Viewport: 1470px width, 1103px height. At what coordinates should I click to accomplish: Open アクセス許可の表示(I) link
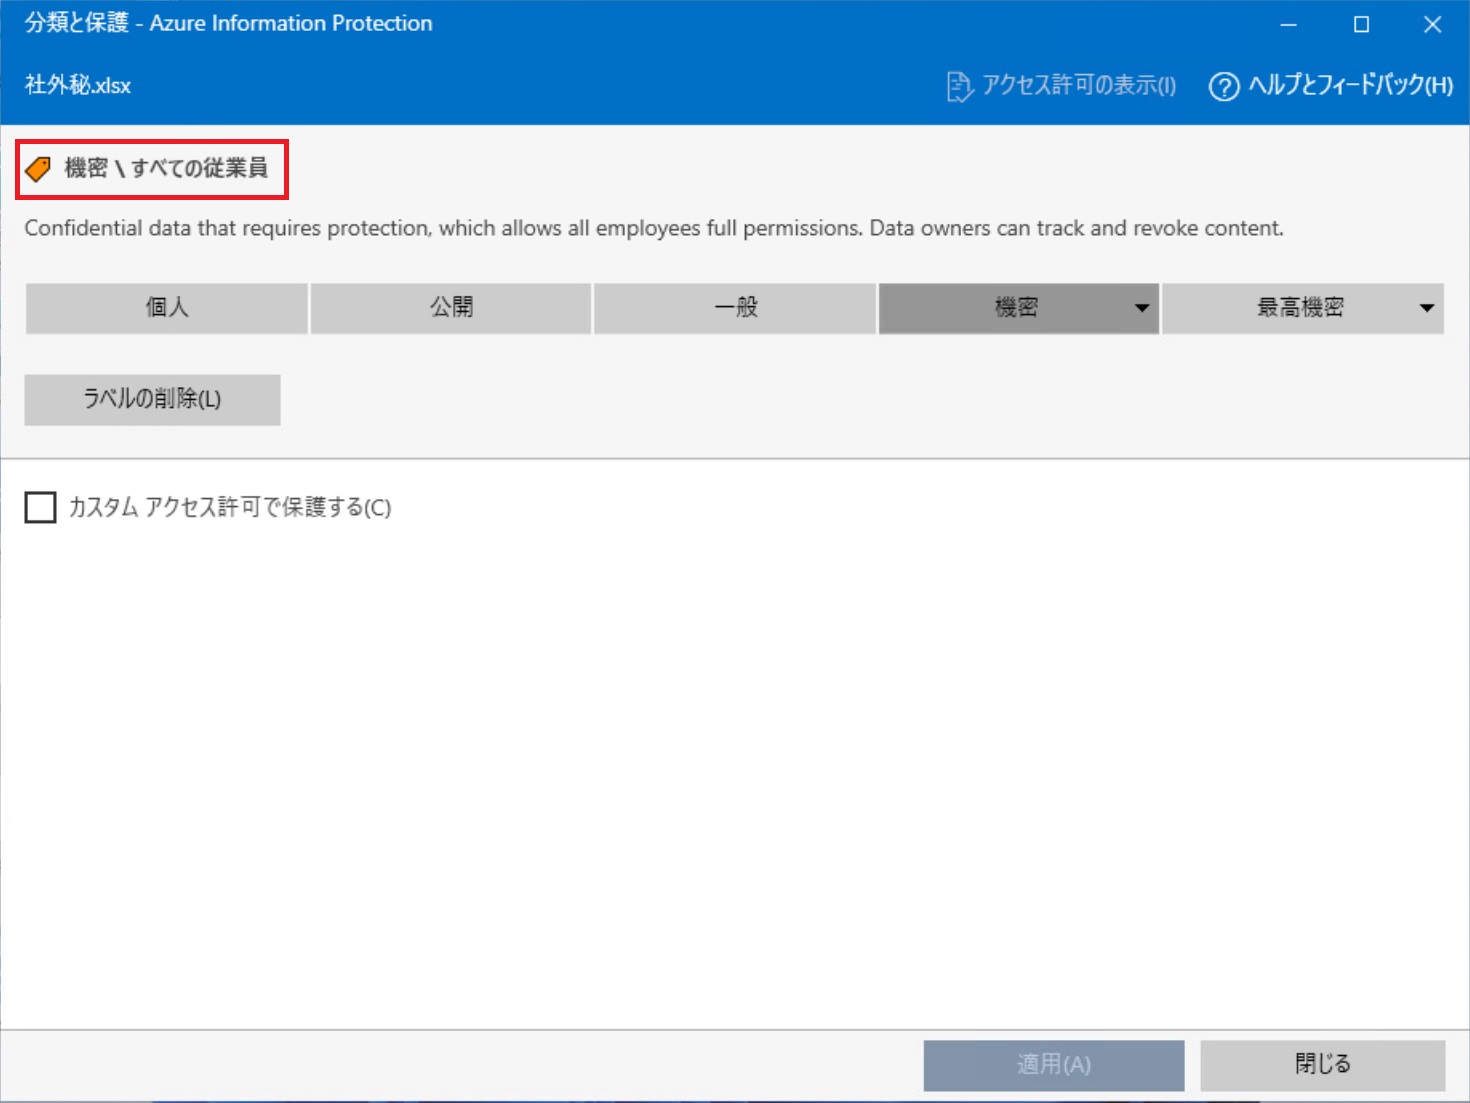[1078, 86]
